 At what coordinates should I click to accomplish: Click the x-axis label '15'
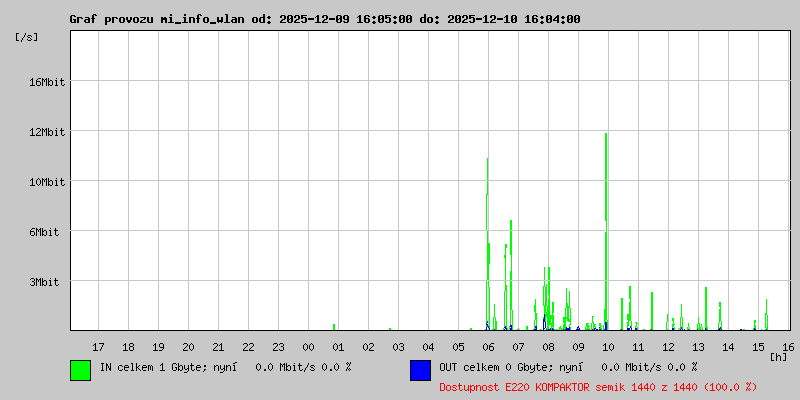[758, 347]
